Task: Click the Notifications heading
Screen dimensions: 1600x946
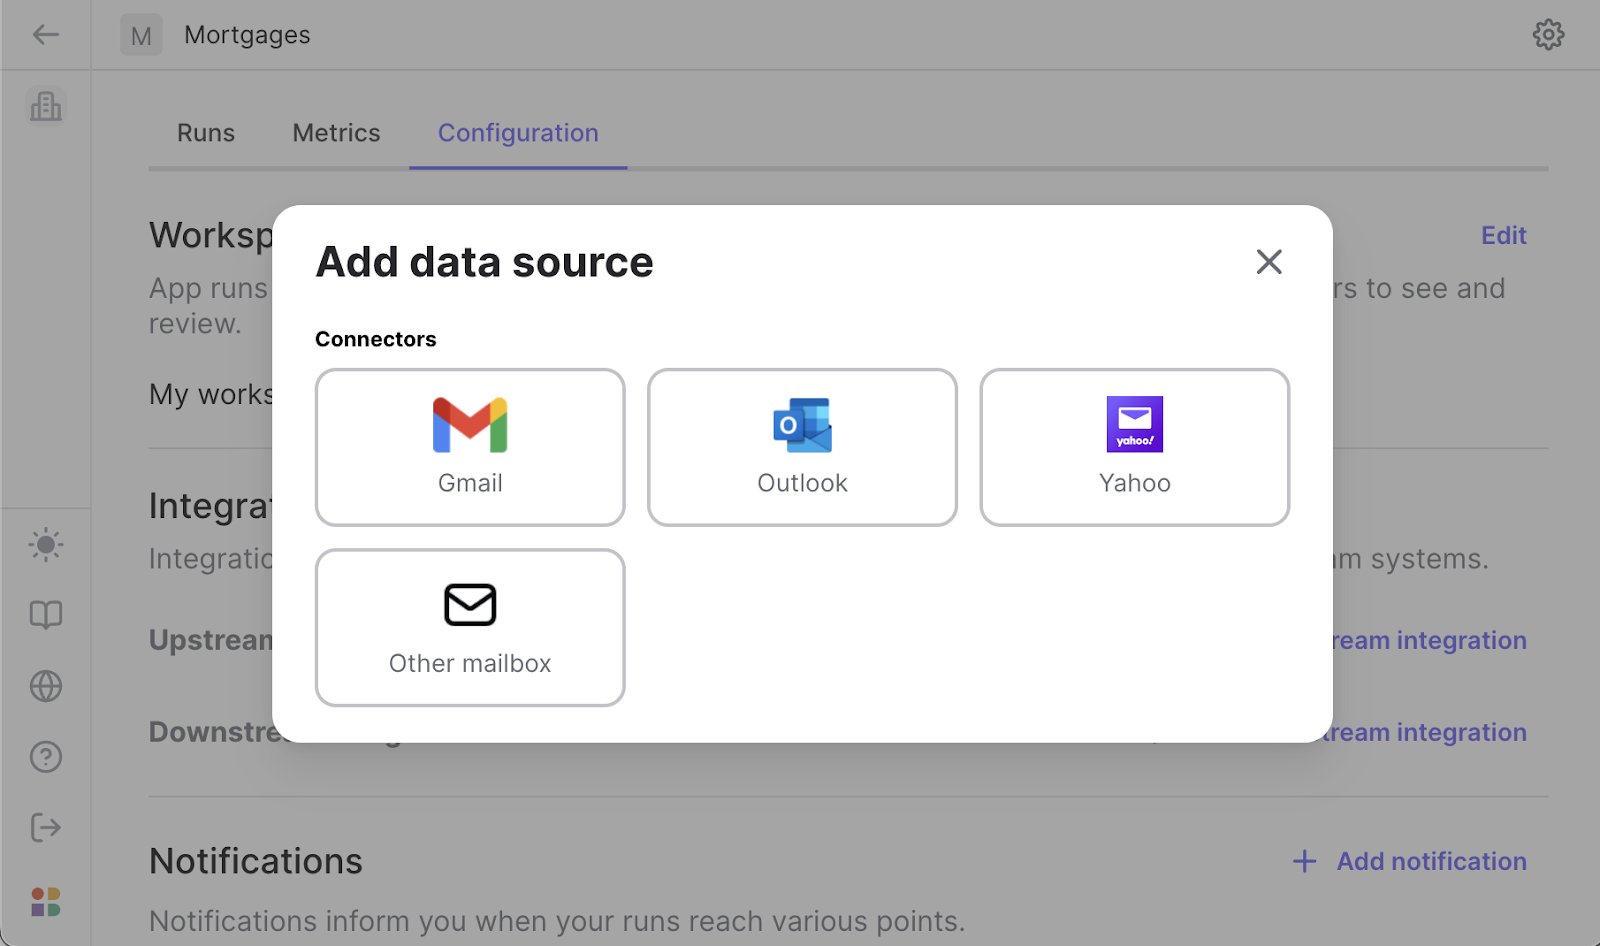Action: (x=256, y=861)
